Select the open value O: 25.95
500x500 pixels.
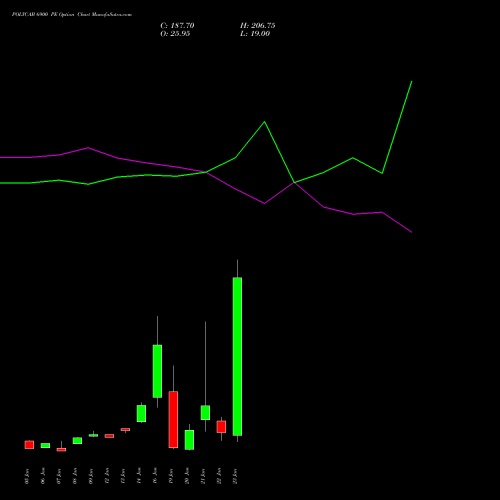(x=175, y=34)
